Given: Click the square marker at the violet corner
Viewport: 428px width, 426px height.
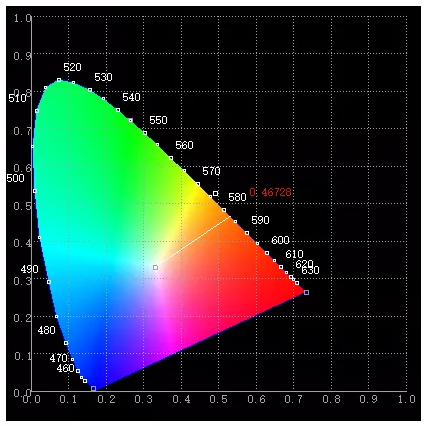Looking at the screenshot, I should [x=93, y=388].
